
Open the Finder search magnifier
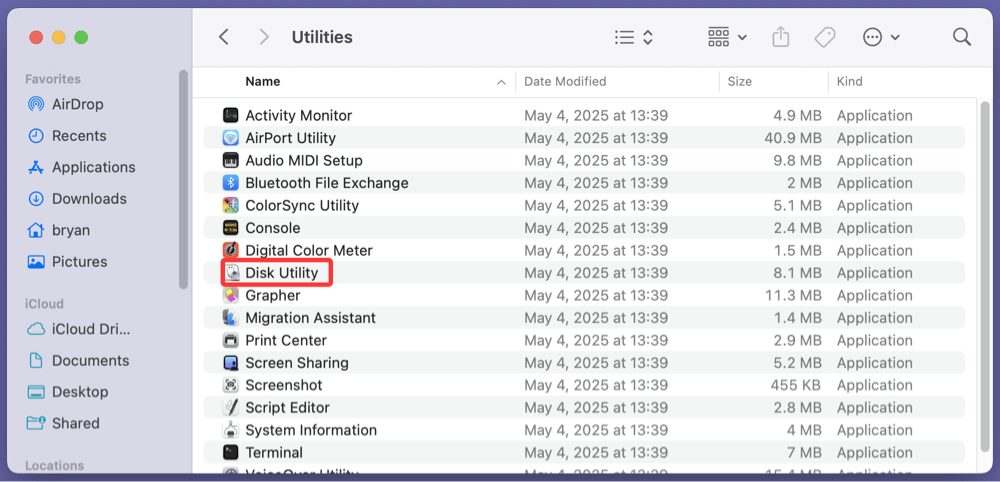click(962, 37)
